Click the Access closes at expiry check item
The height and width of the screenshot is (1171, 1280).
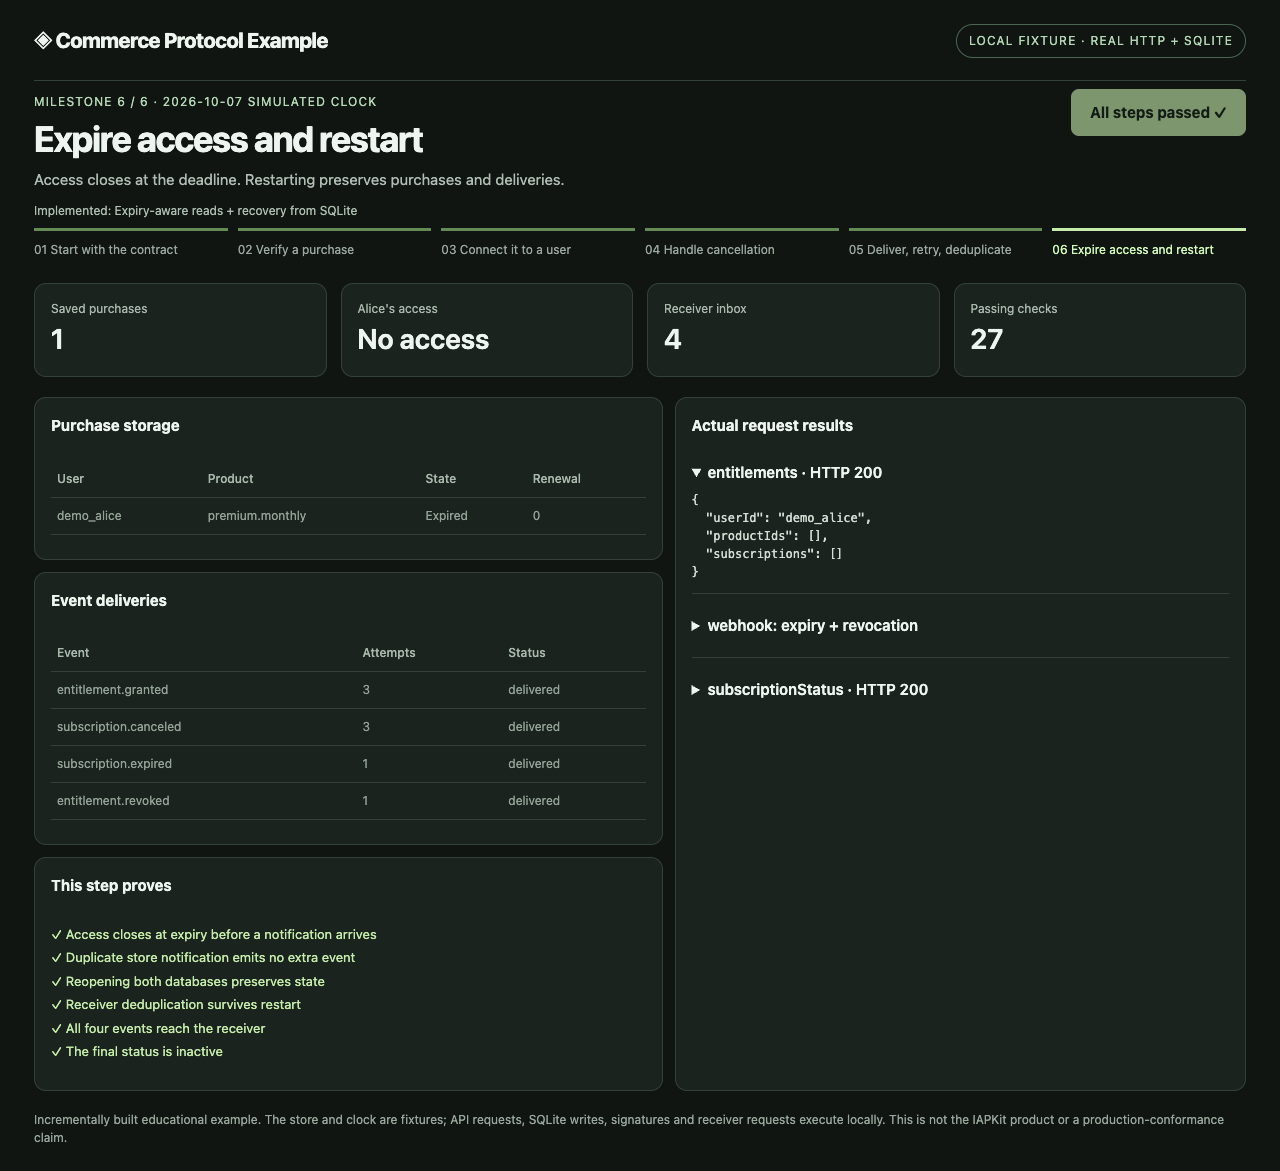click(x=214, y=934)
